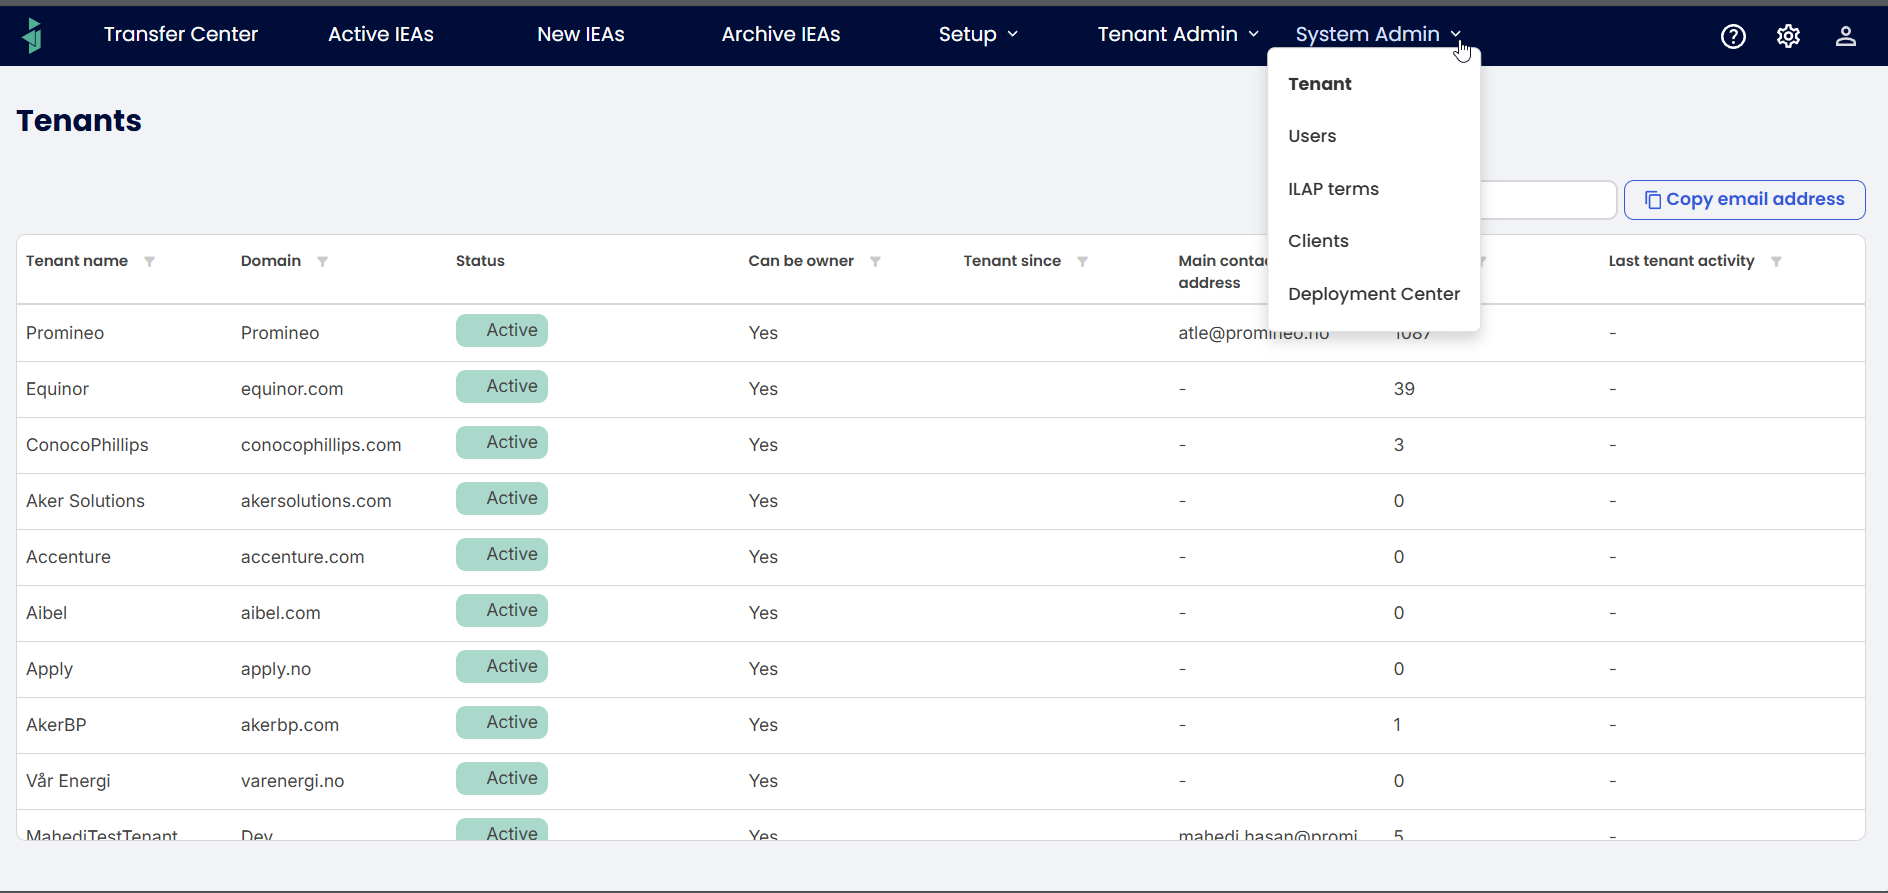1888x893 pixels.
Task: Click the Tenants page heading
Action: [x=79, y=121]
